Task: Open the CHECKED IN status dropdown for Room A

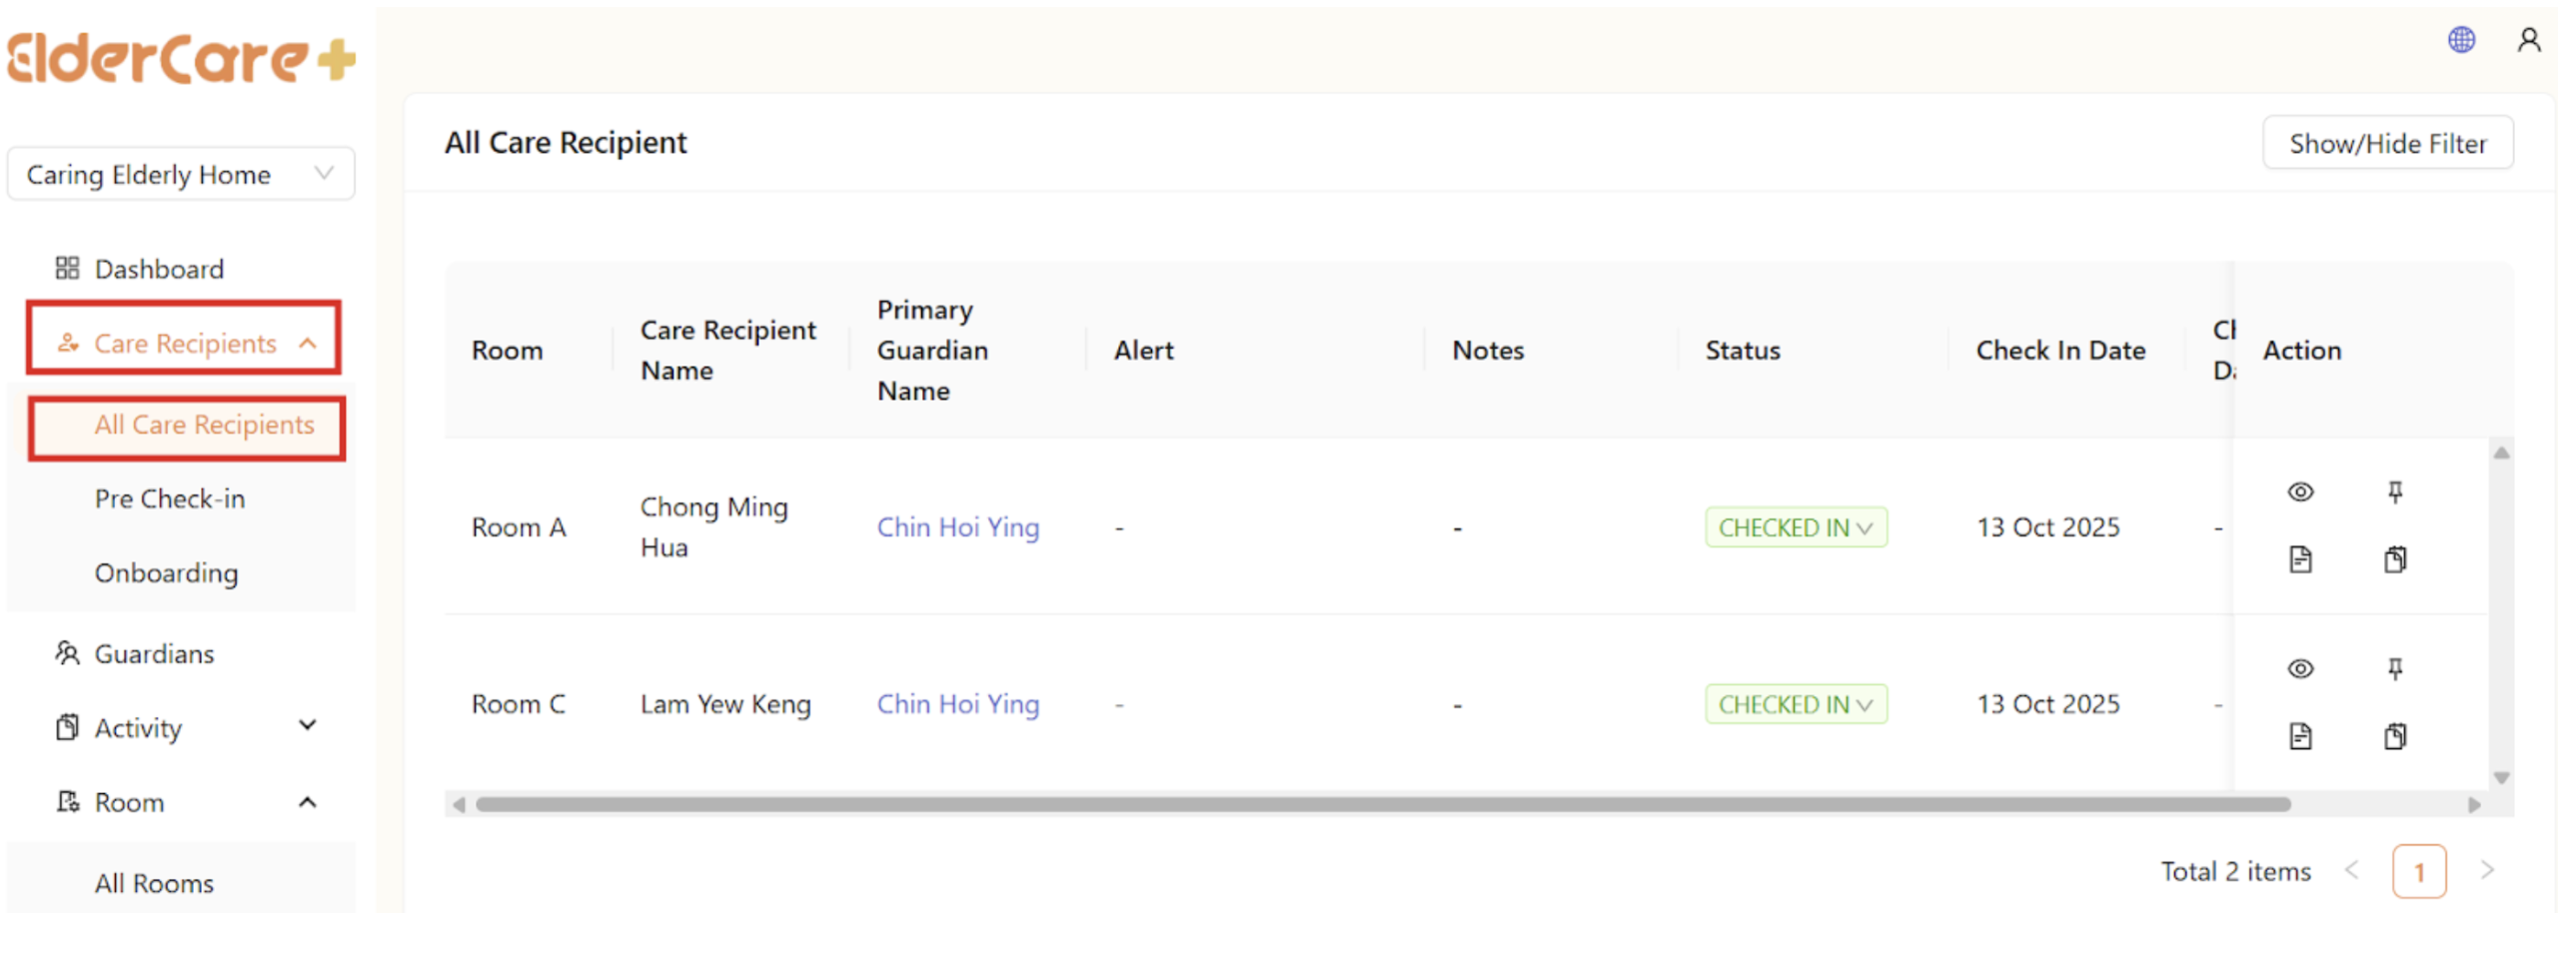Action: (1795, 527)
